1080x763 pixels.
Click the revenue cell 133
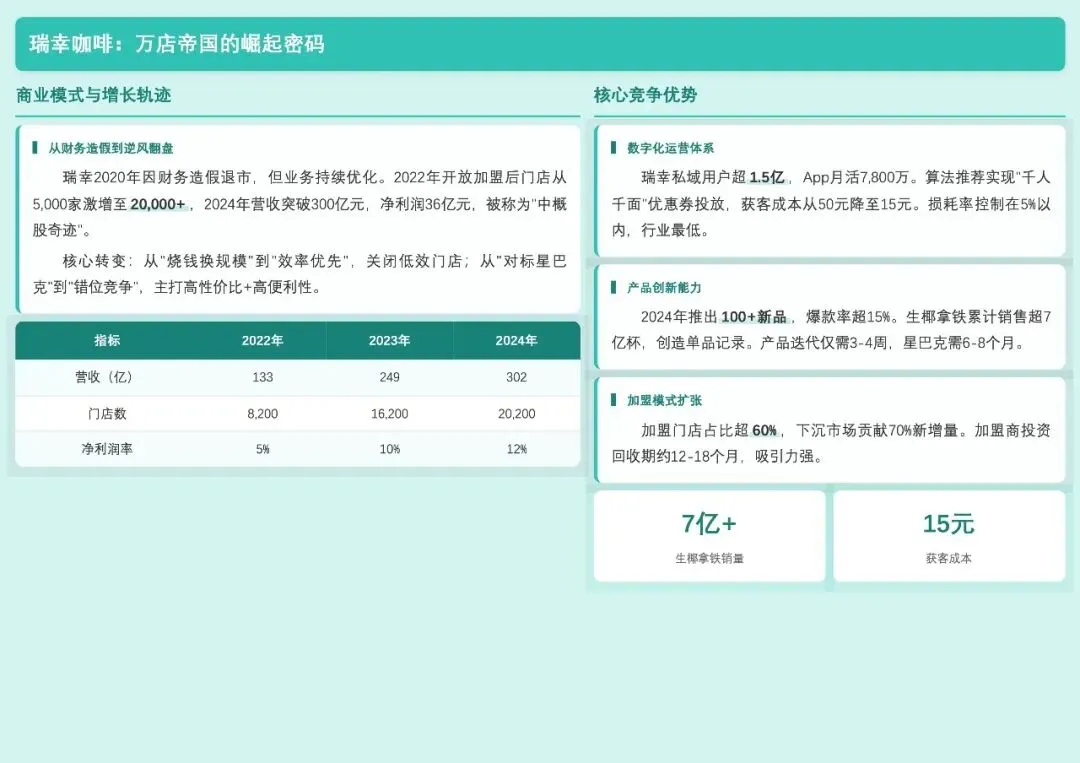coord(262,377)
